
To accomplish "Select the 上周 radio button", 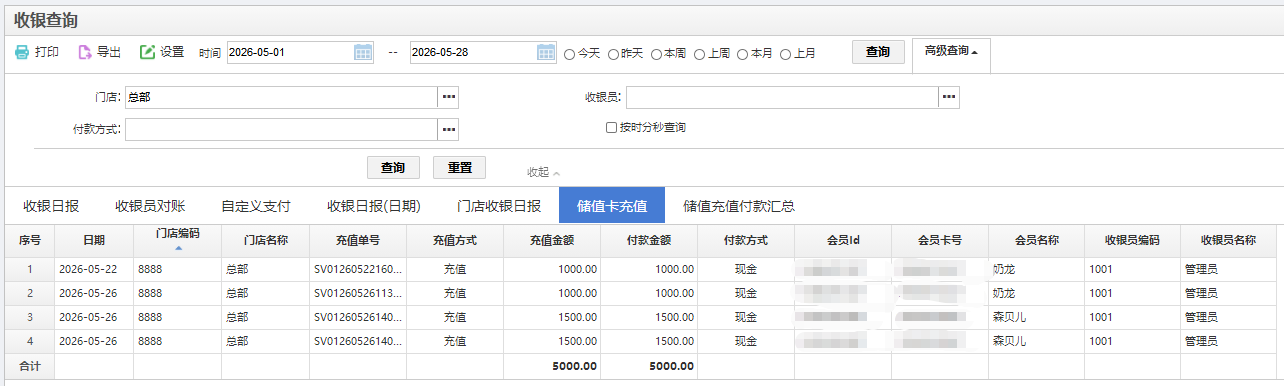I will [700, 54].
